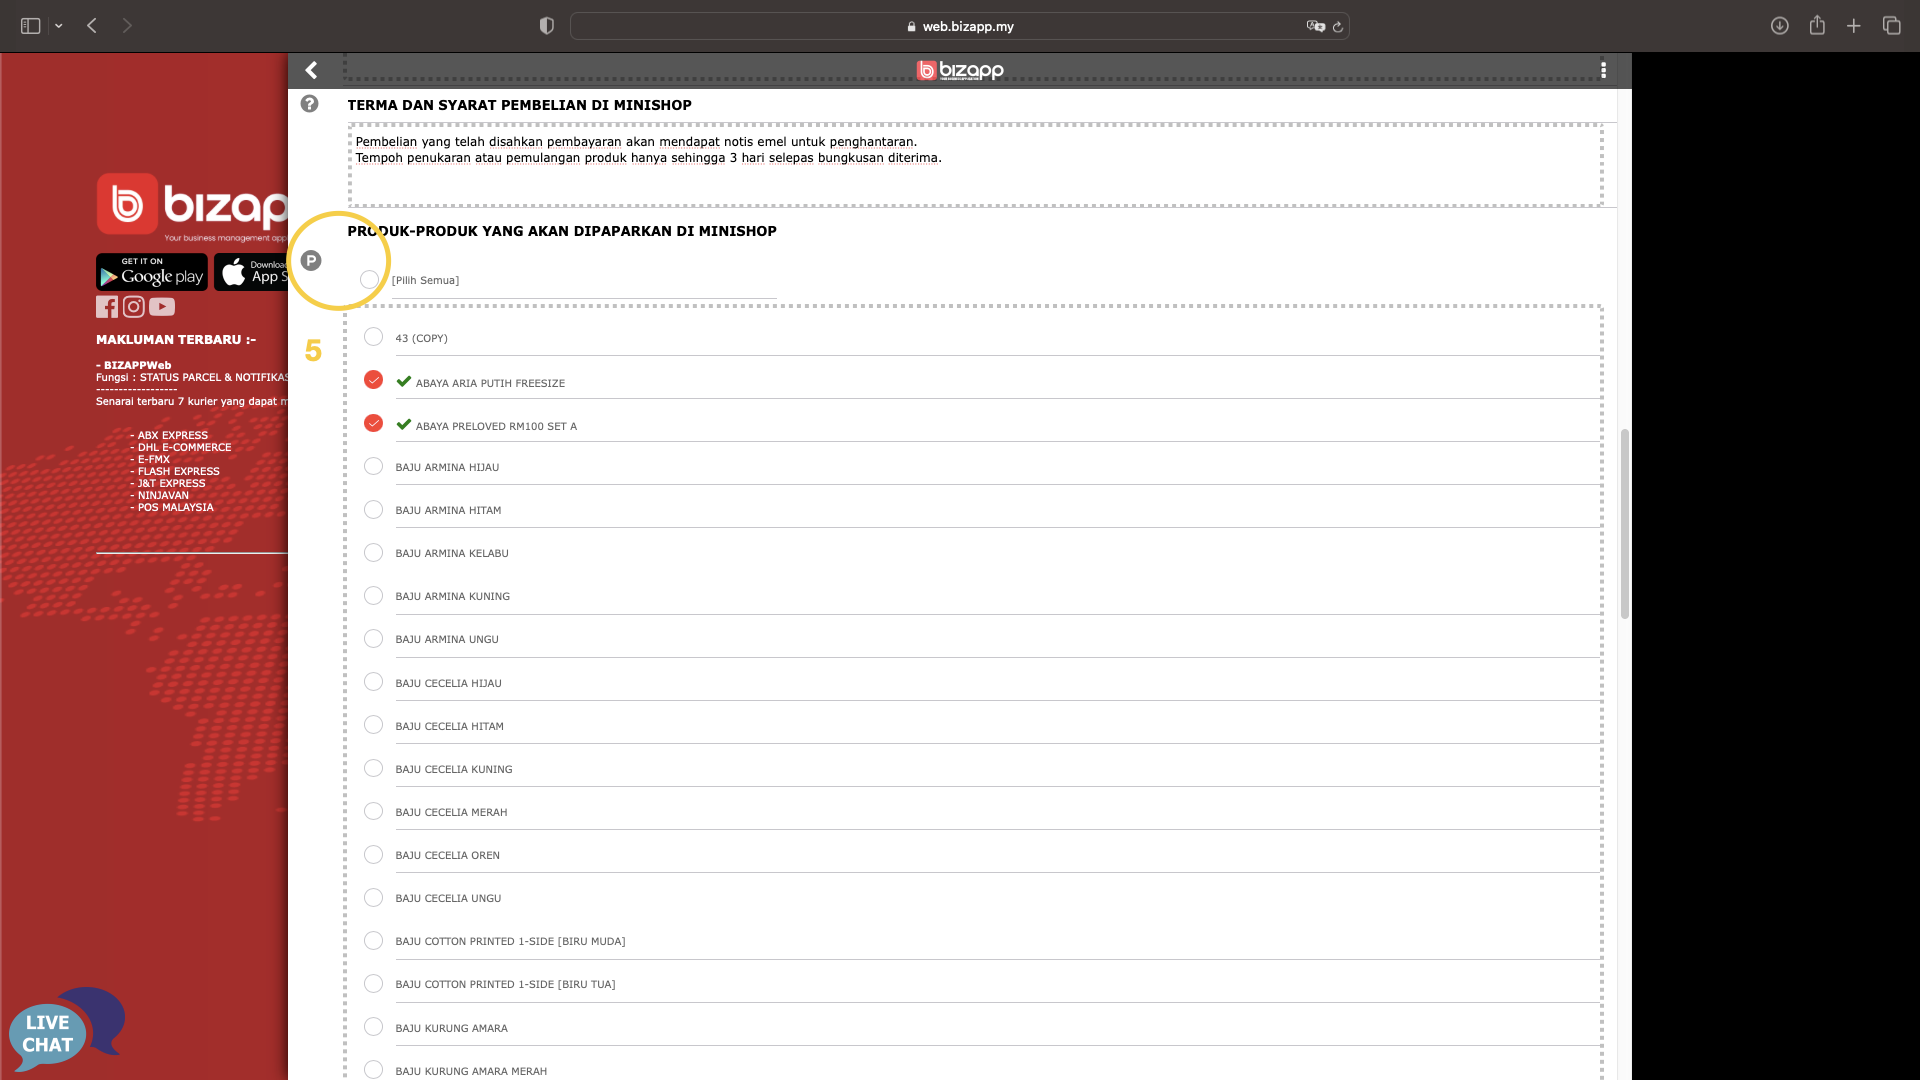Show Safari tab overview
The width and height of the screenshot is (1920, 1080).
pyautogui.click(x=1891, y=26)
